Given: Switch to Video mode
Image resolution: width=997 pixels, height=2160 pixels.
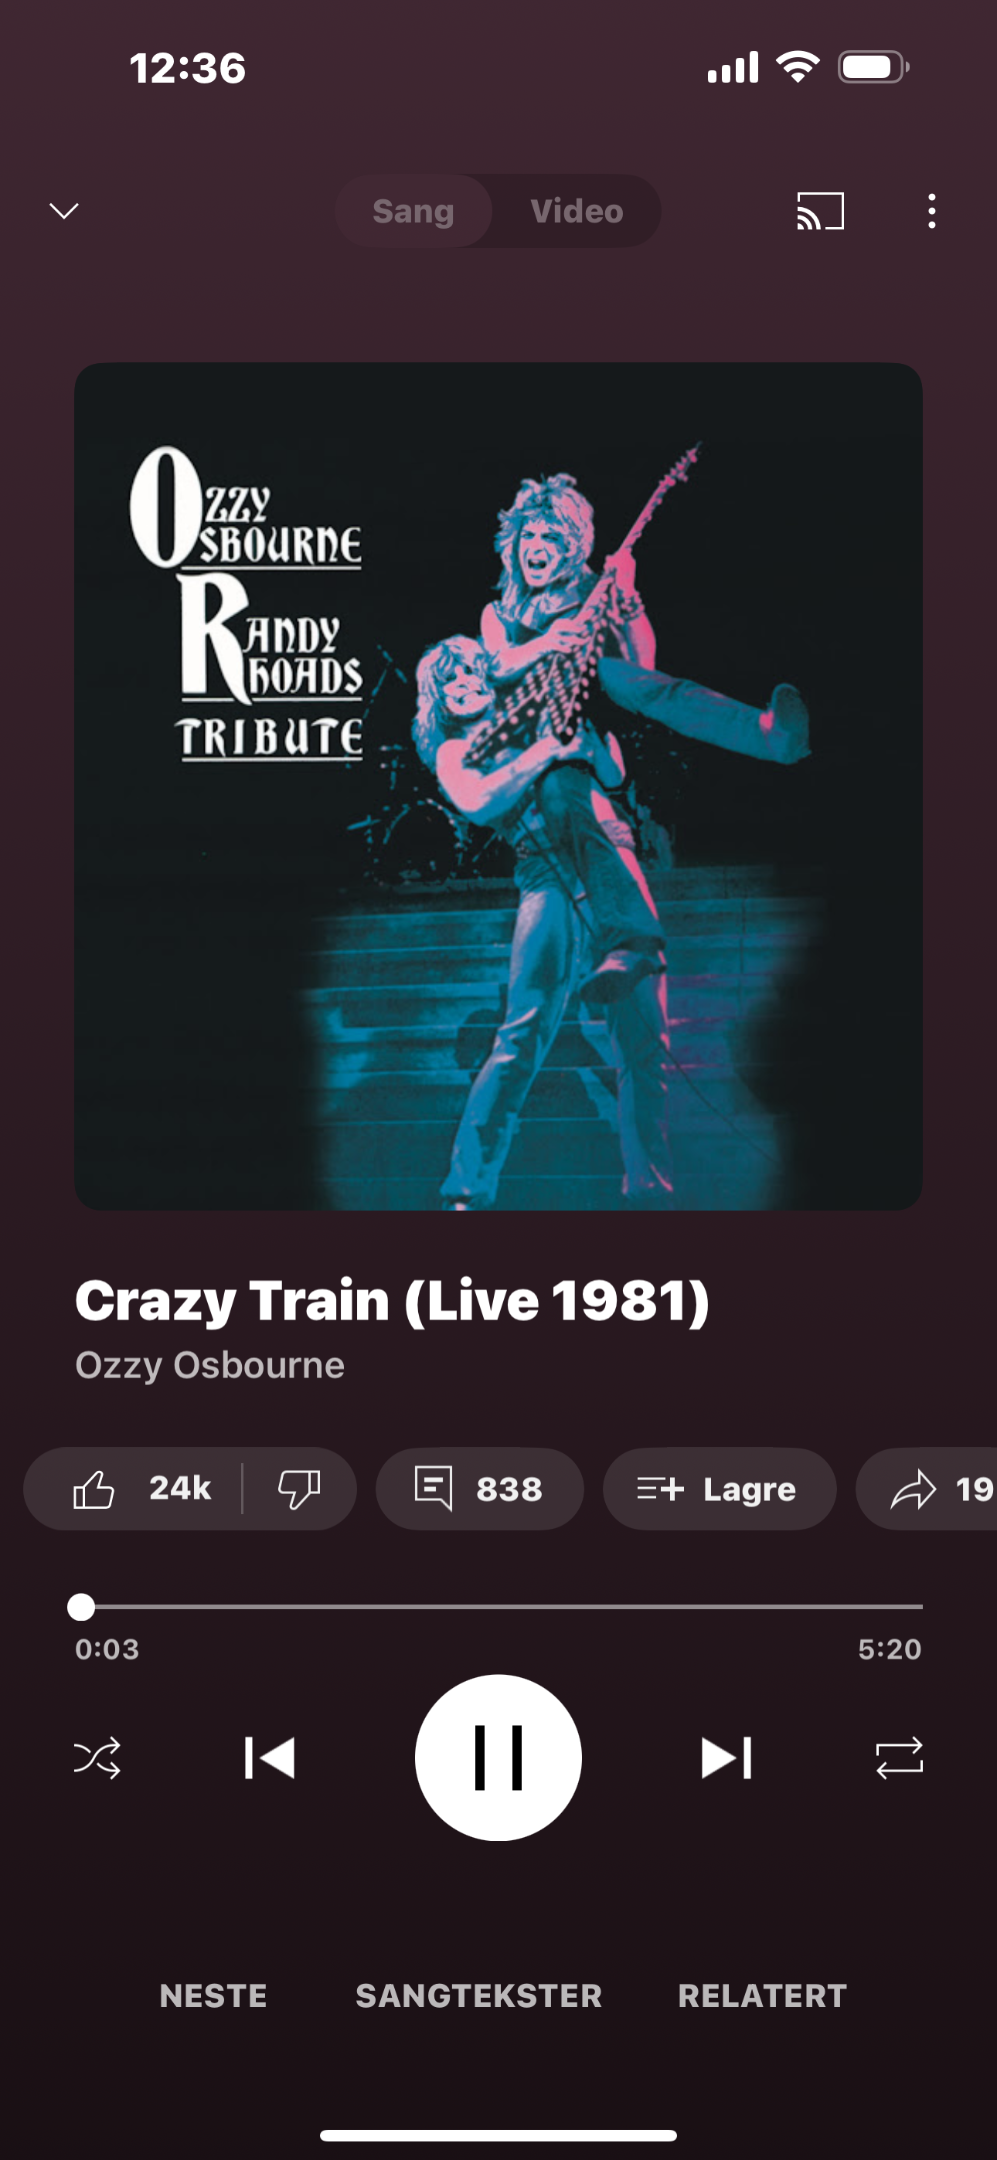Looking at the screenshot, I should pos(577,211).
